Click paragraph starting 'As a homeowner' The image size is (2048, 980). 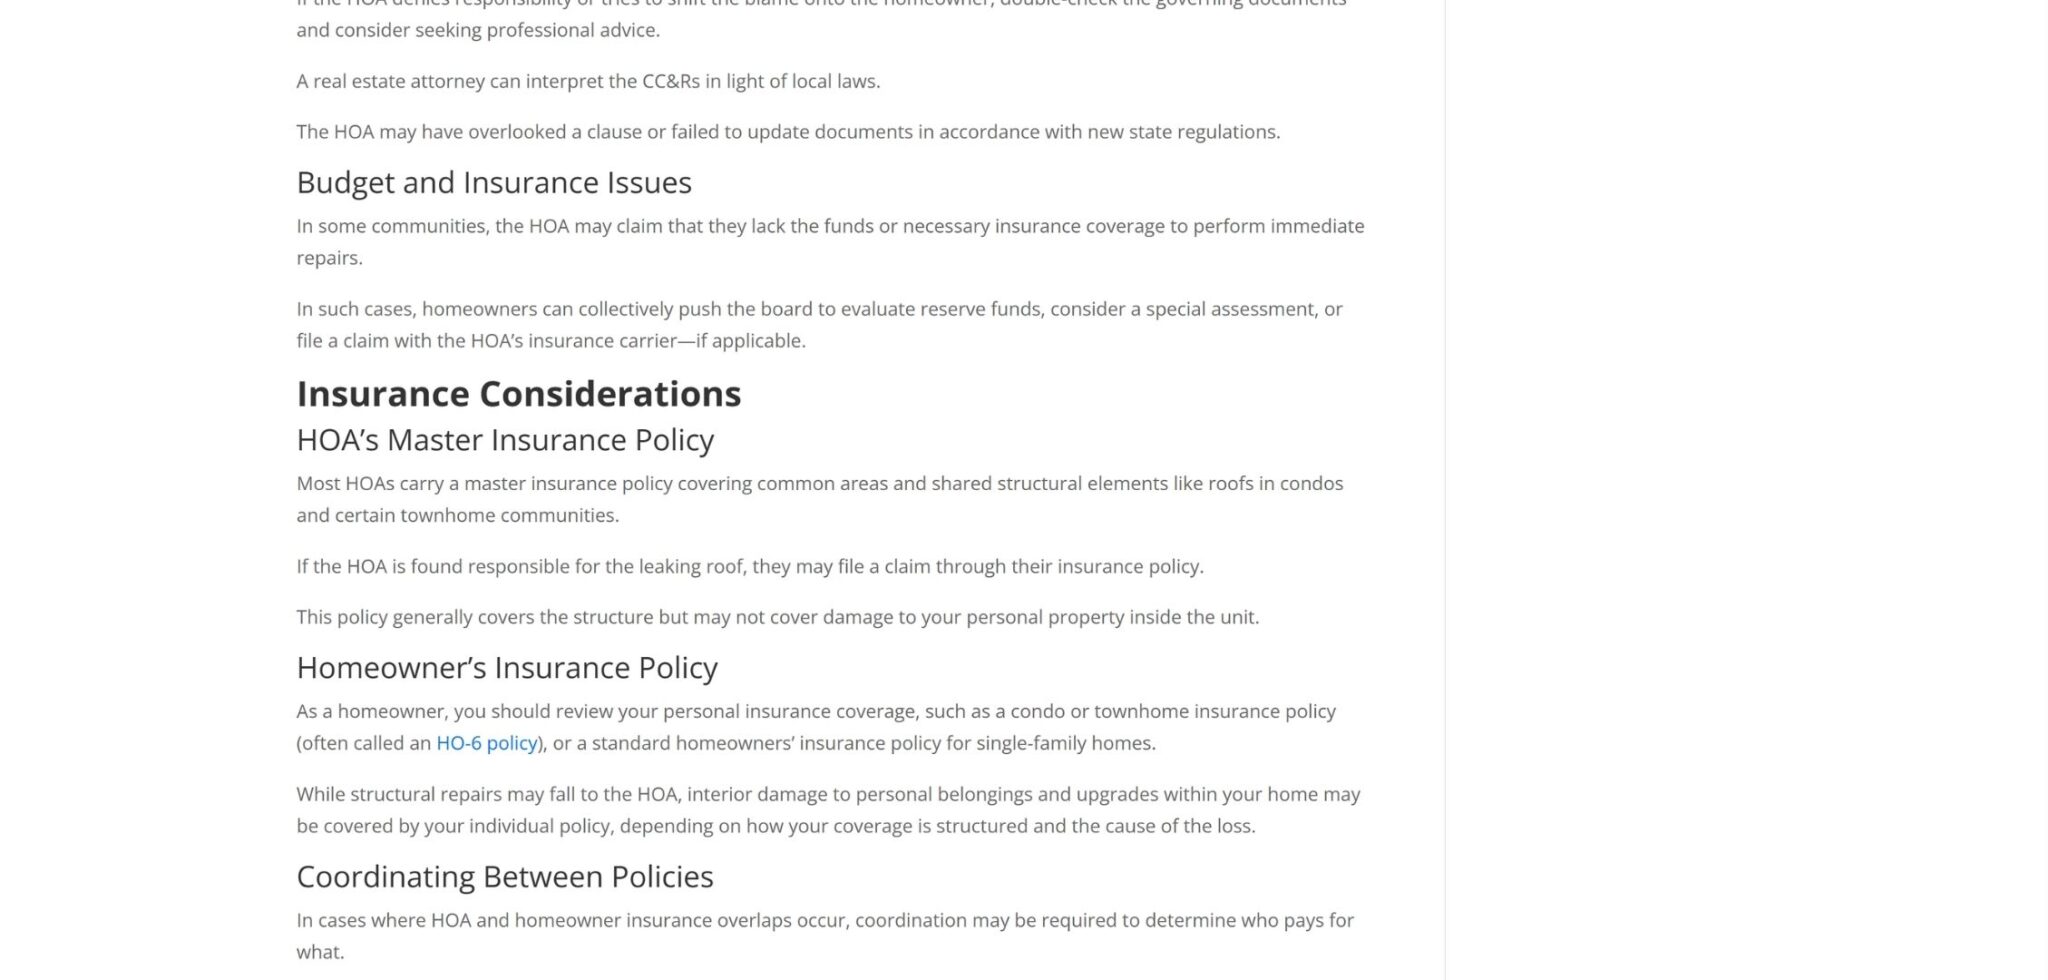(816, 712)
